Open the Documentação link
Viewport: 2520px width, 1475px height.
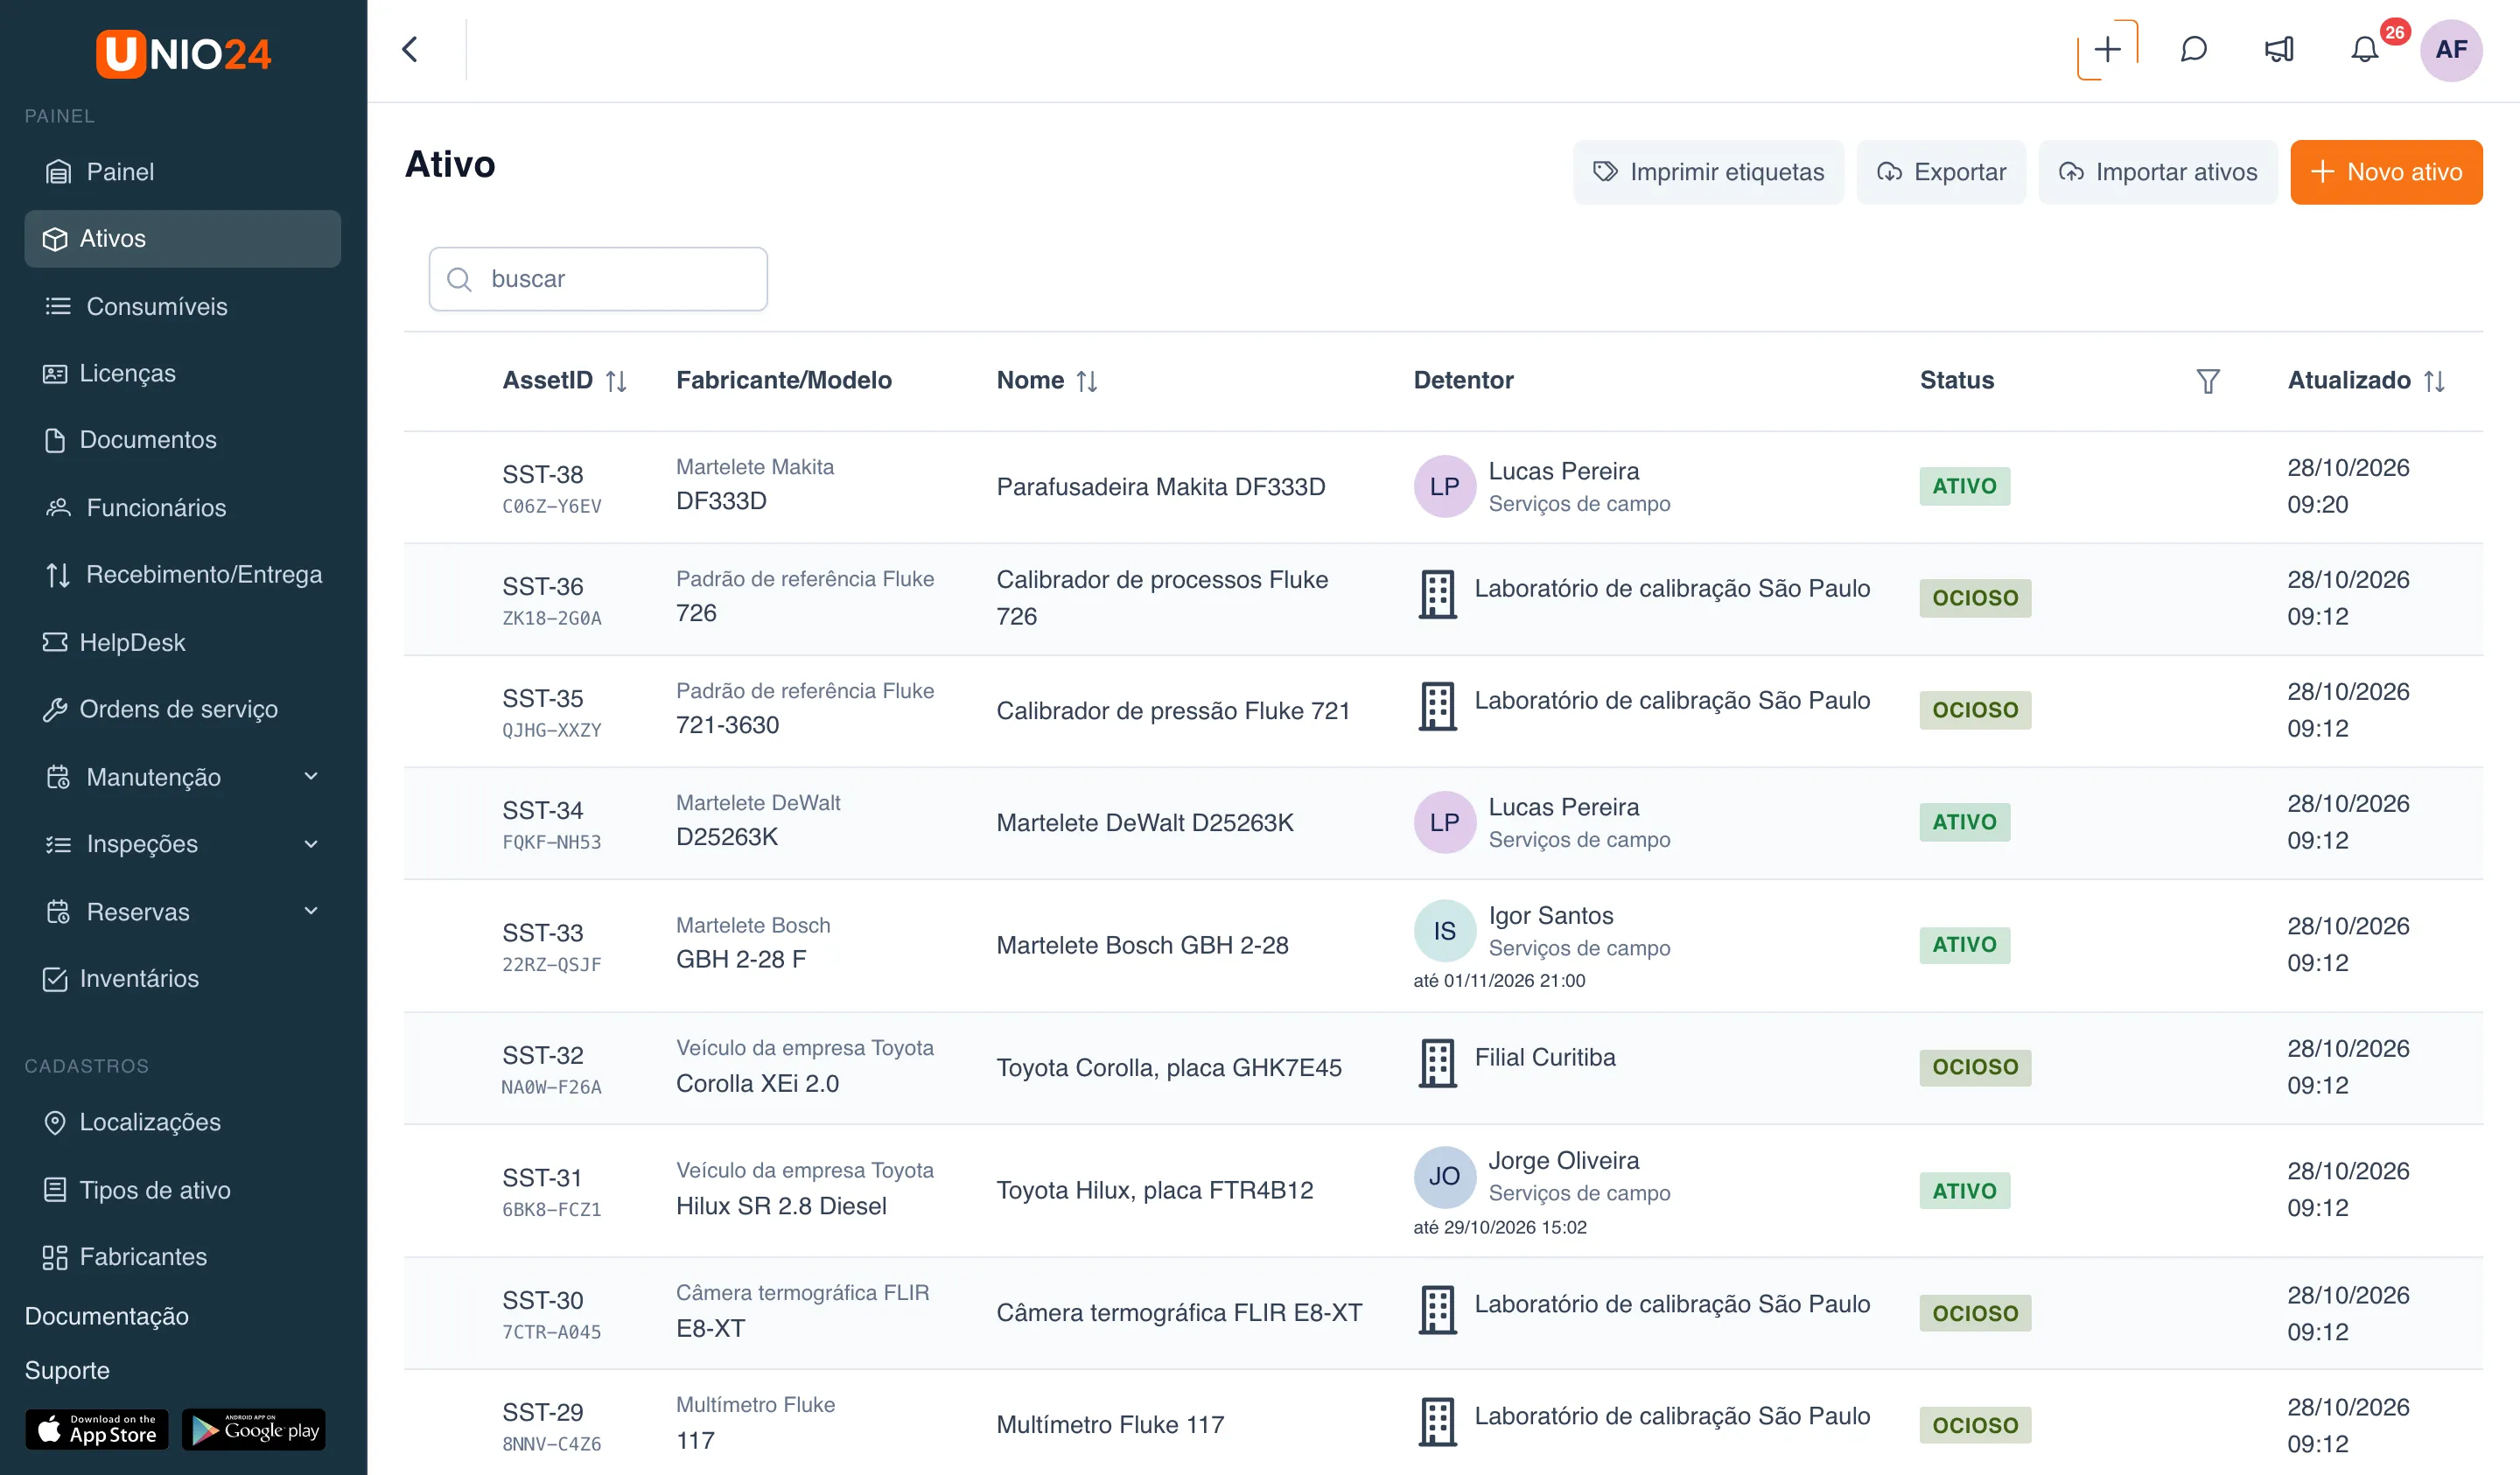[107, 1316]
